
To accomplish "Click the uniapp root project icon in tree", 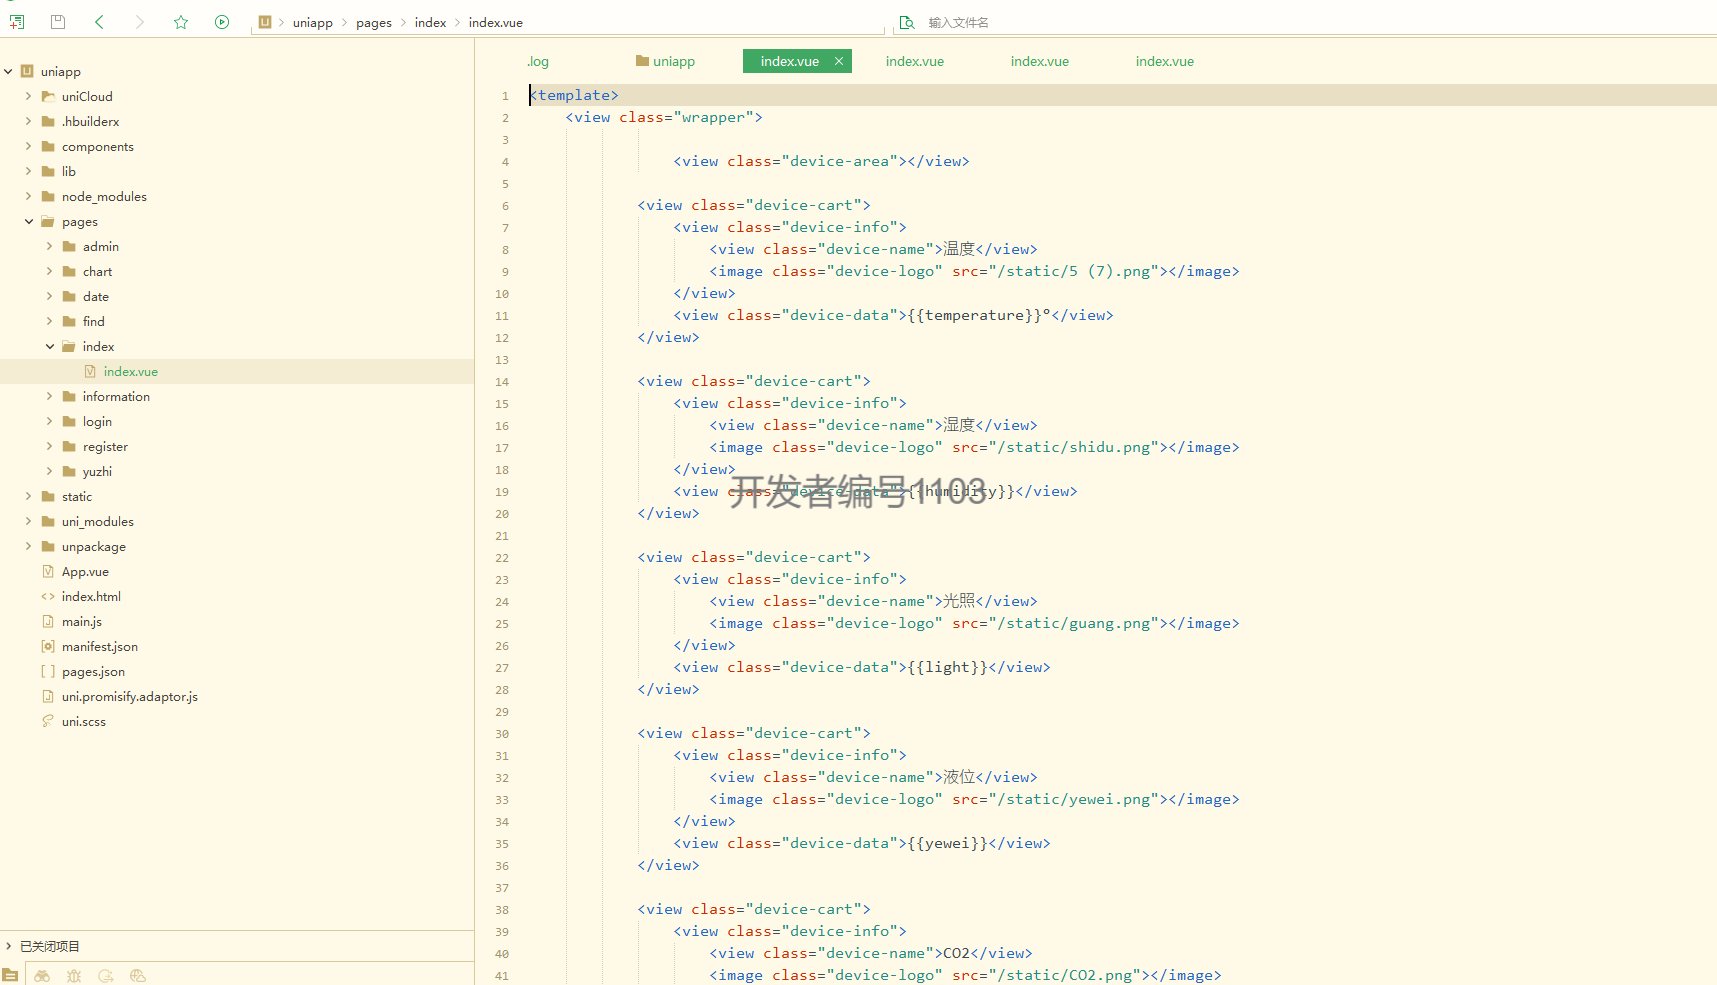I will click(27, 72).
